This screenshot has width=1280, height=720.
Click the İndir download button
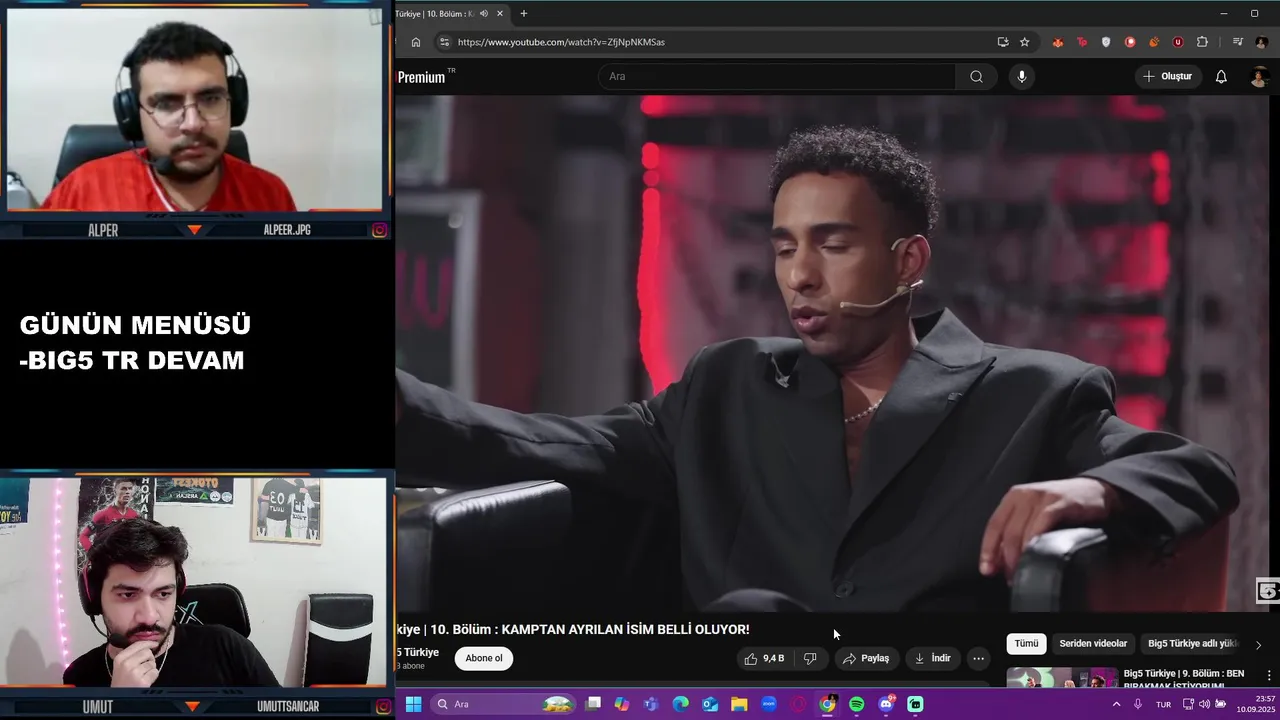pyautogui.click(x=932, y=658)
